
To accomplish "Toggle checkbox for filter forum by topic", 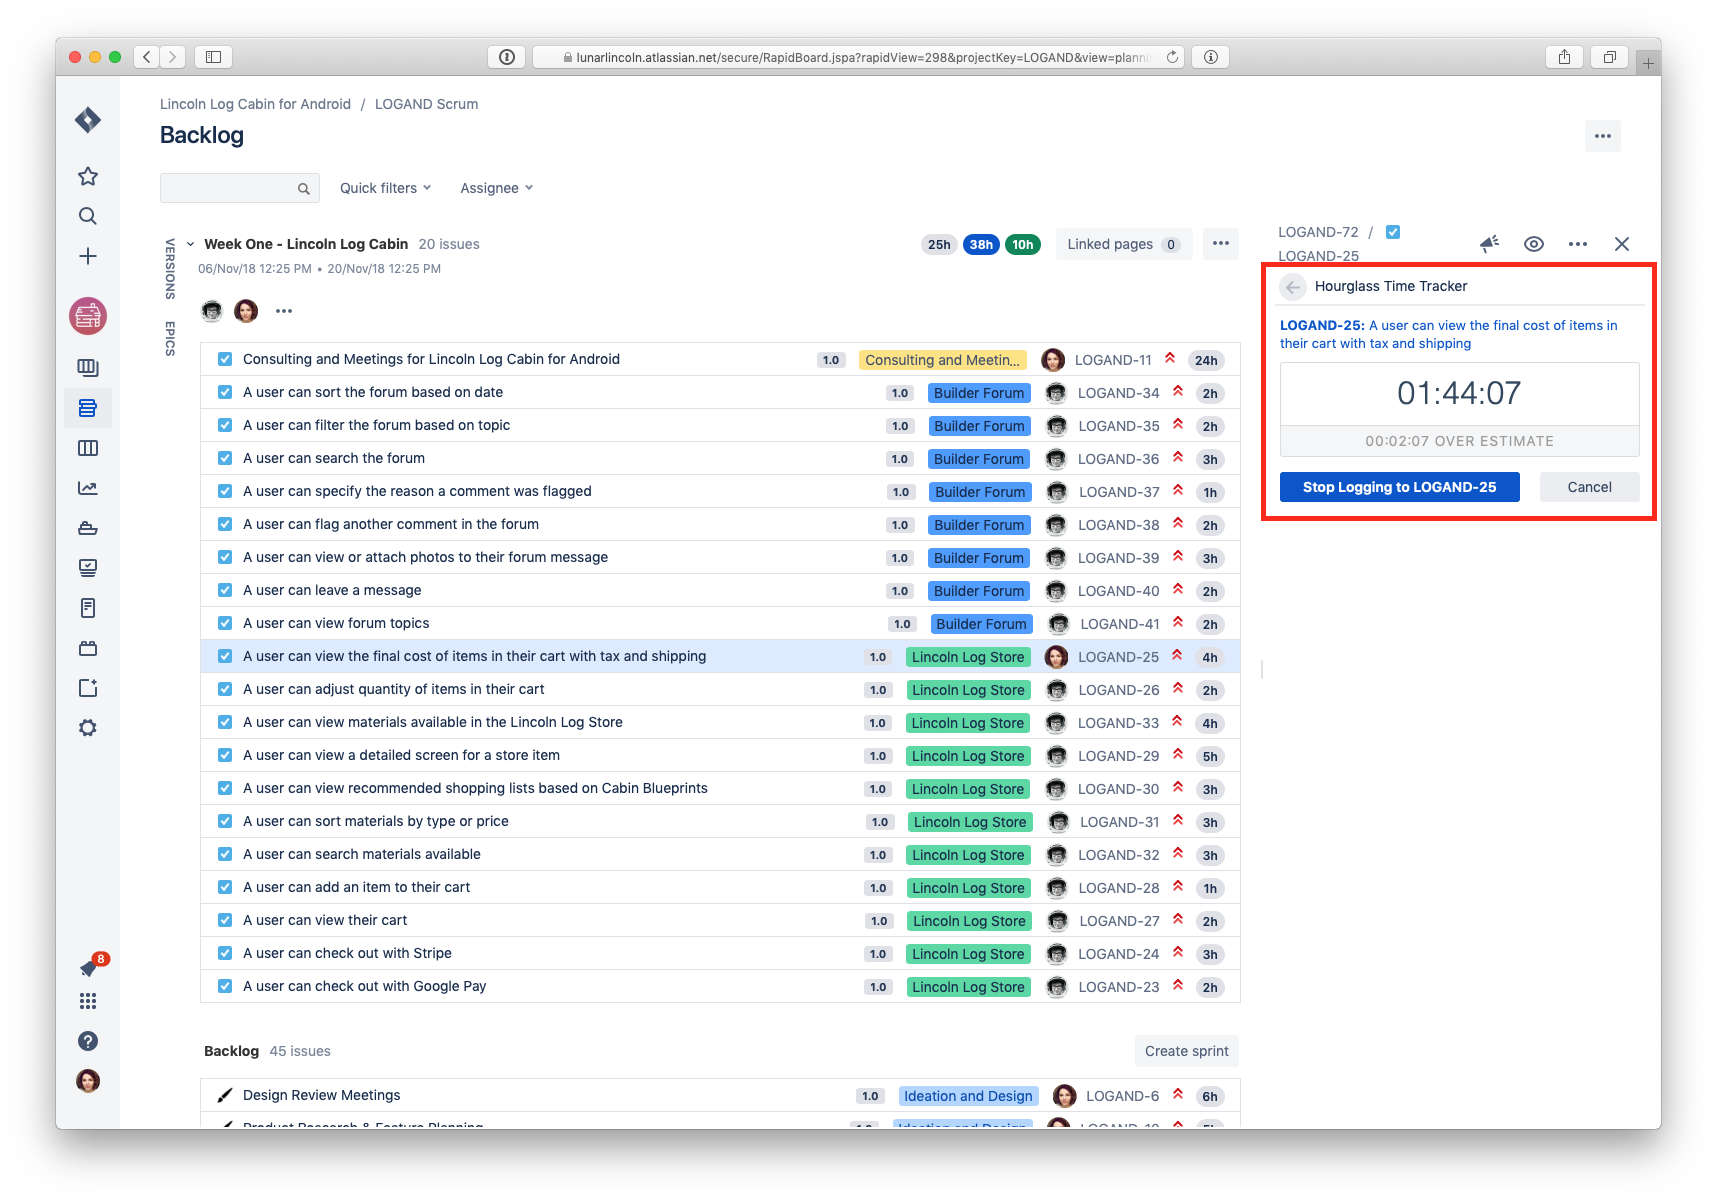I will (x=225, y=425).
